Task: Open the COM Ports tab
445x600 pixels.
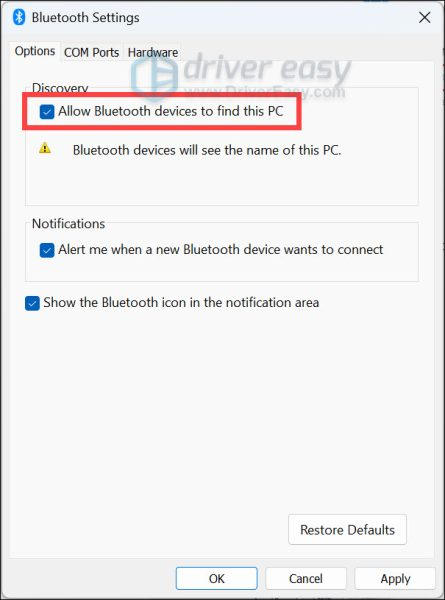Action: coord(91,52)
